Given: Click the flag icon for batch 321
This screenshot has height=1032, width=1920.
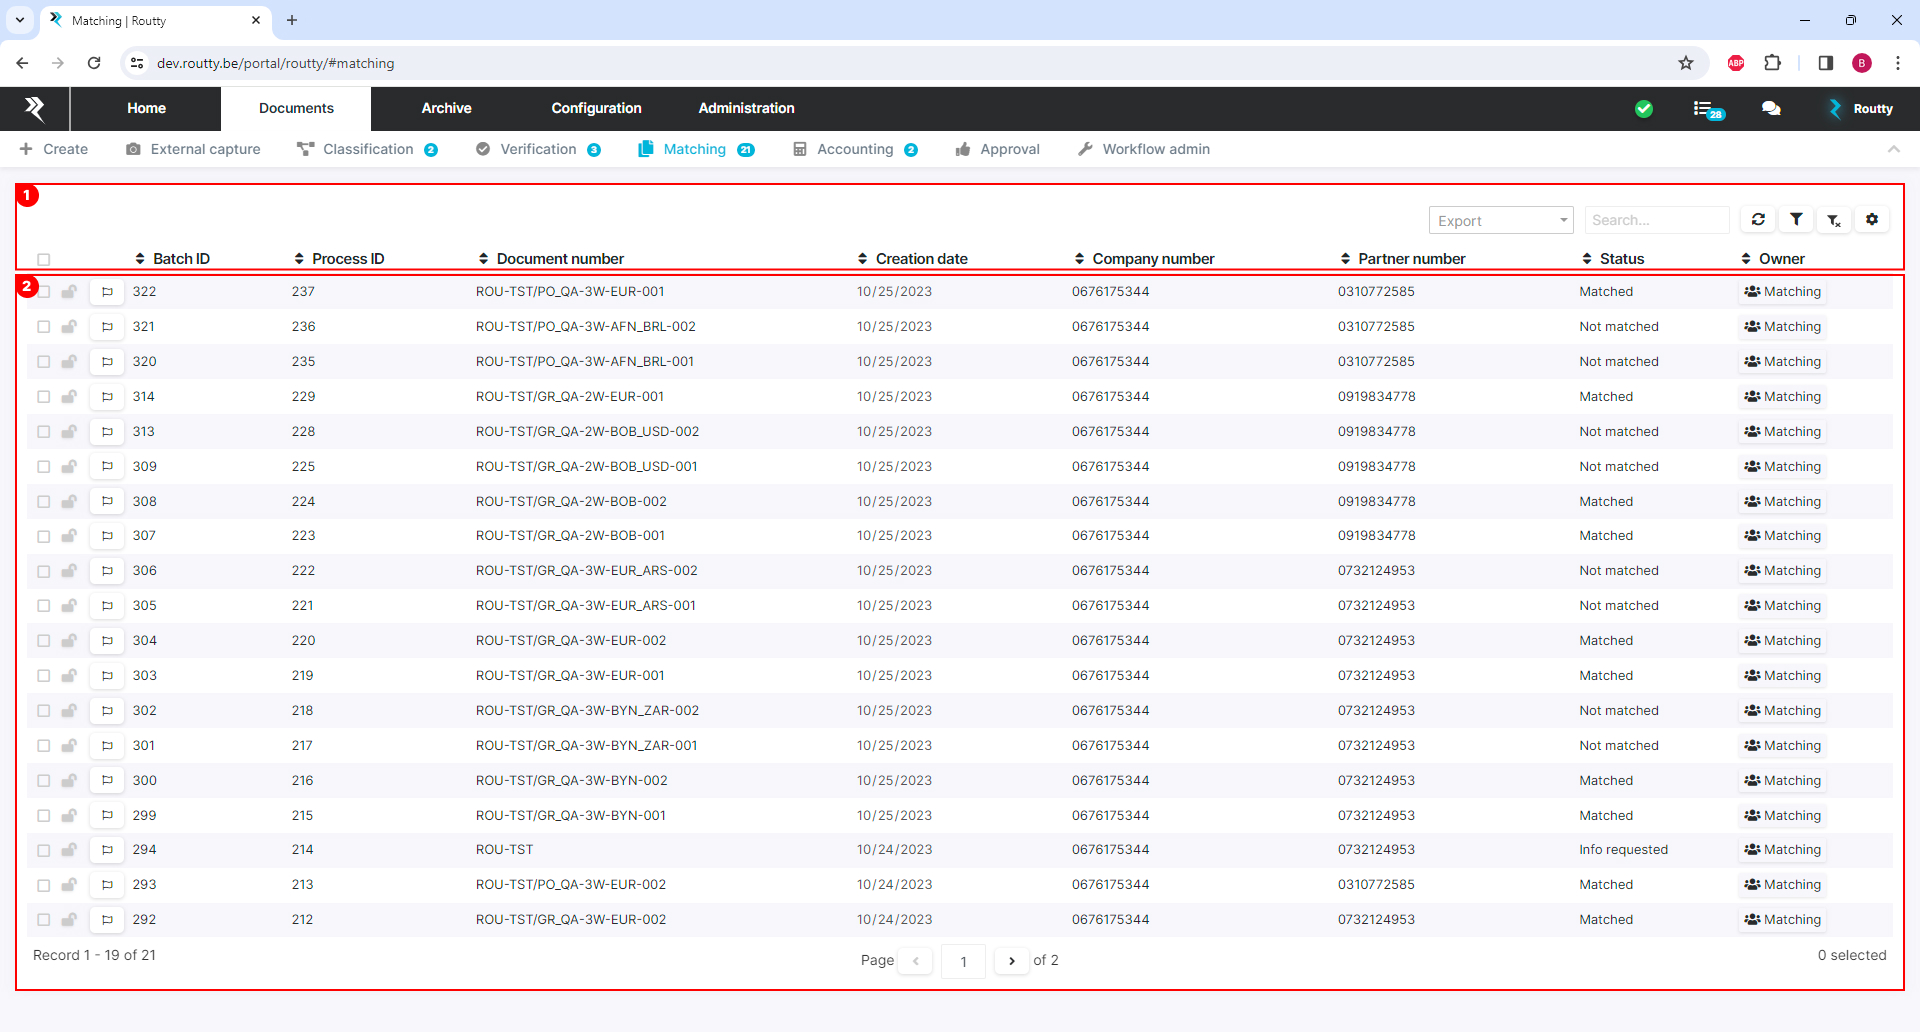Looking at the screenshot, I should click(x=107, y=327).
